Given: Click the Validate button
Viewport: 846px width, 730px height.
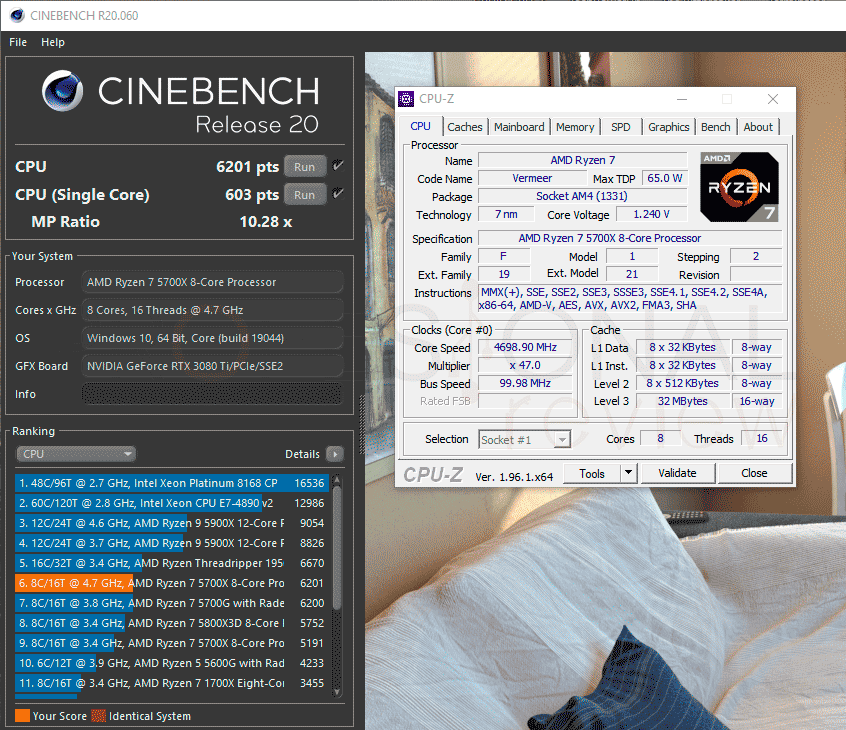Looking at the screenshot, I should point(678,473).
